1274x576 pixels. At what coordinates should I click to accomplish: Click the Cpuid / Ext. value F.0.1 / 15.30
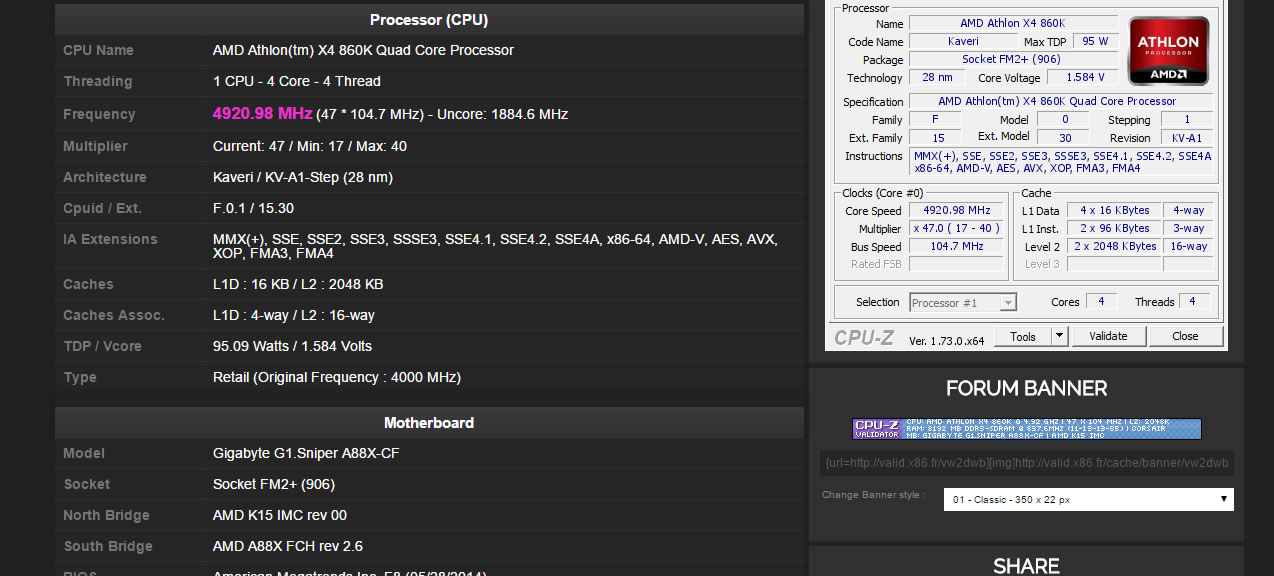click(253, 208)
